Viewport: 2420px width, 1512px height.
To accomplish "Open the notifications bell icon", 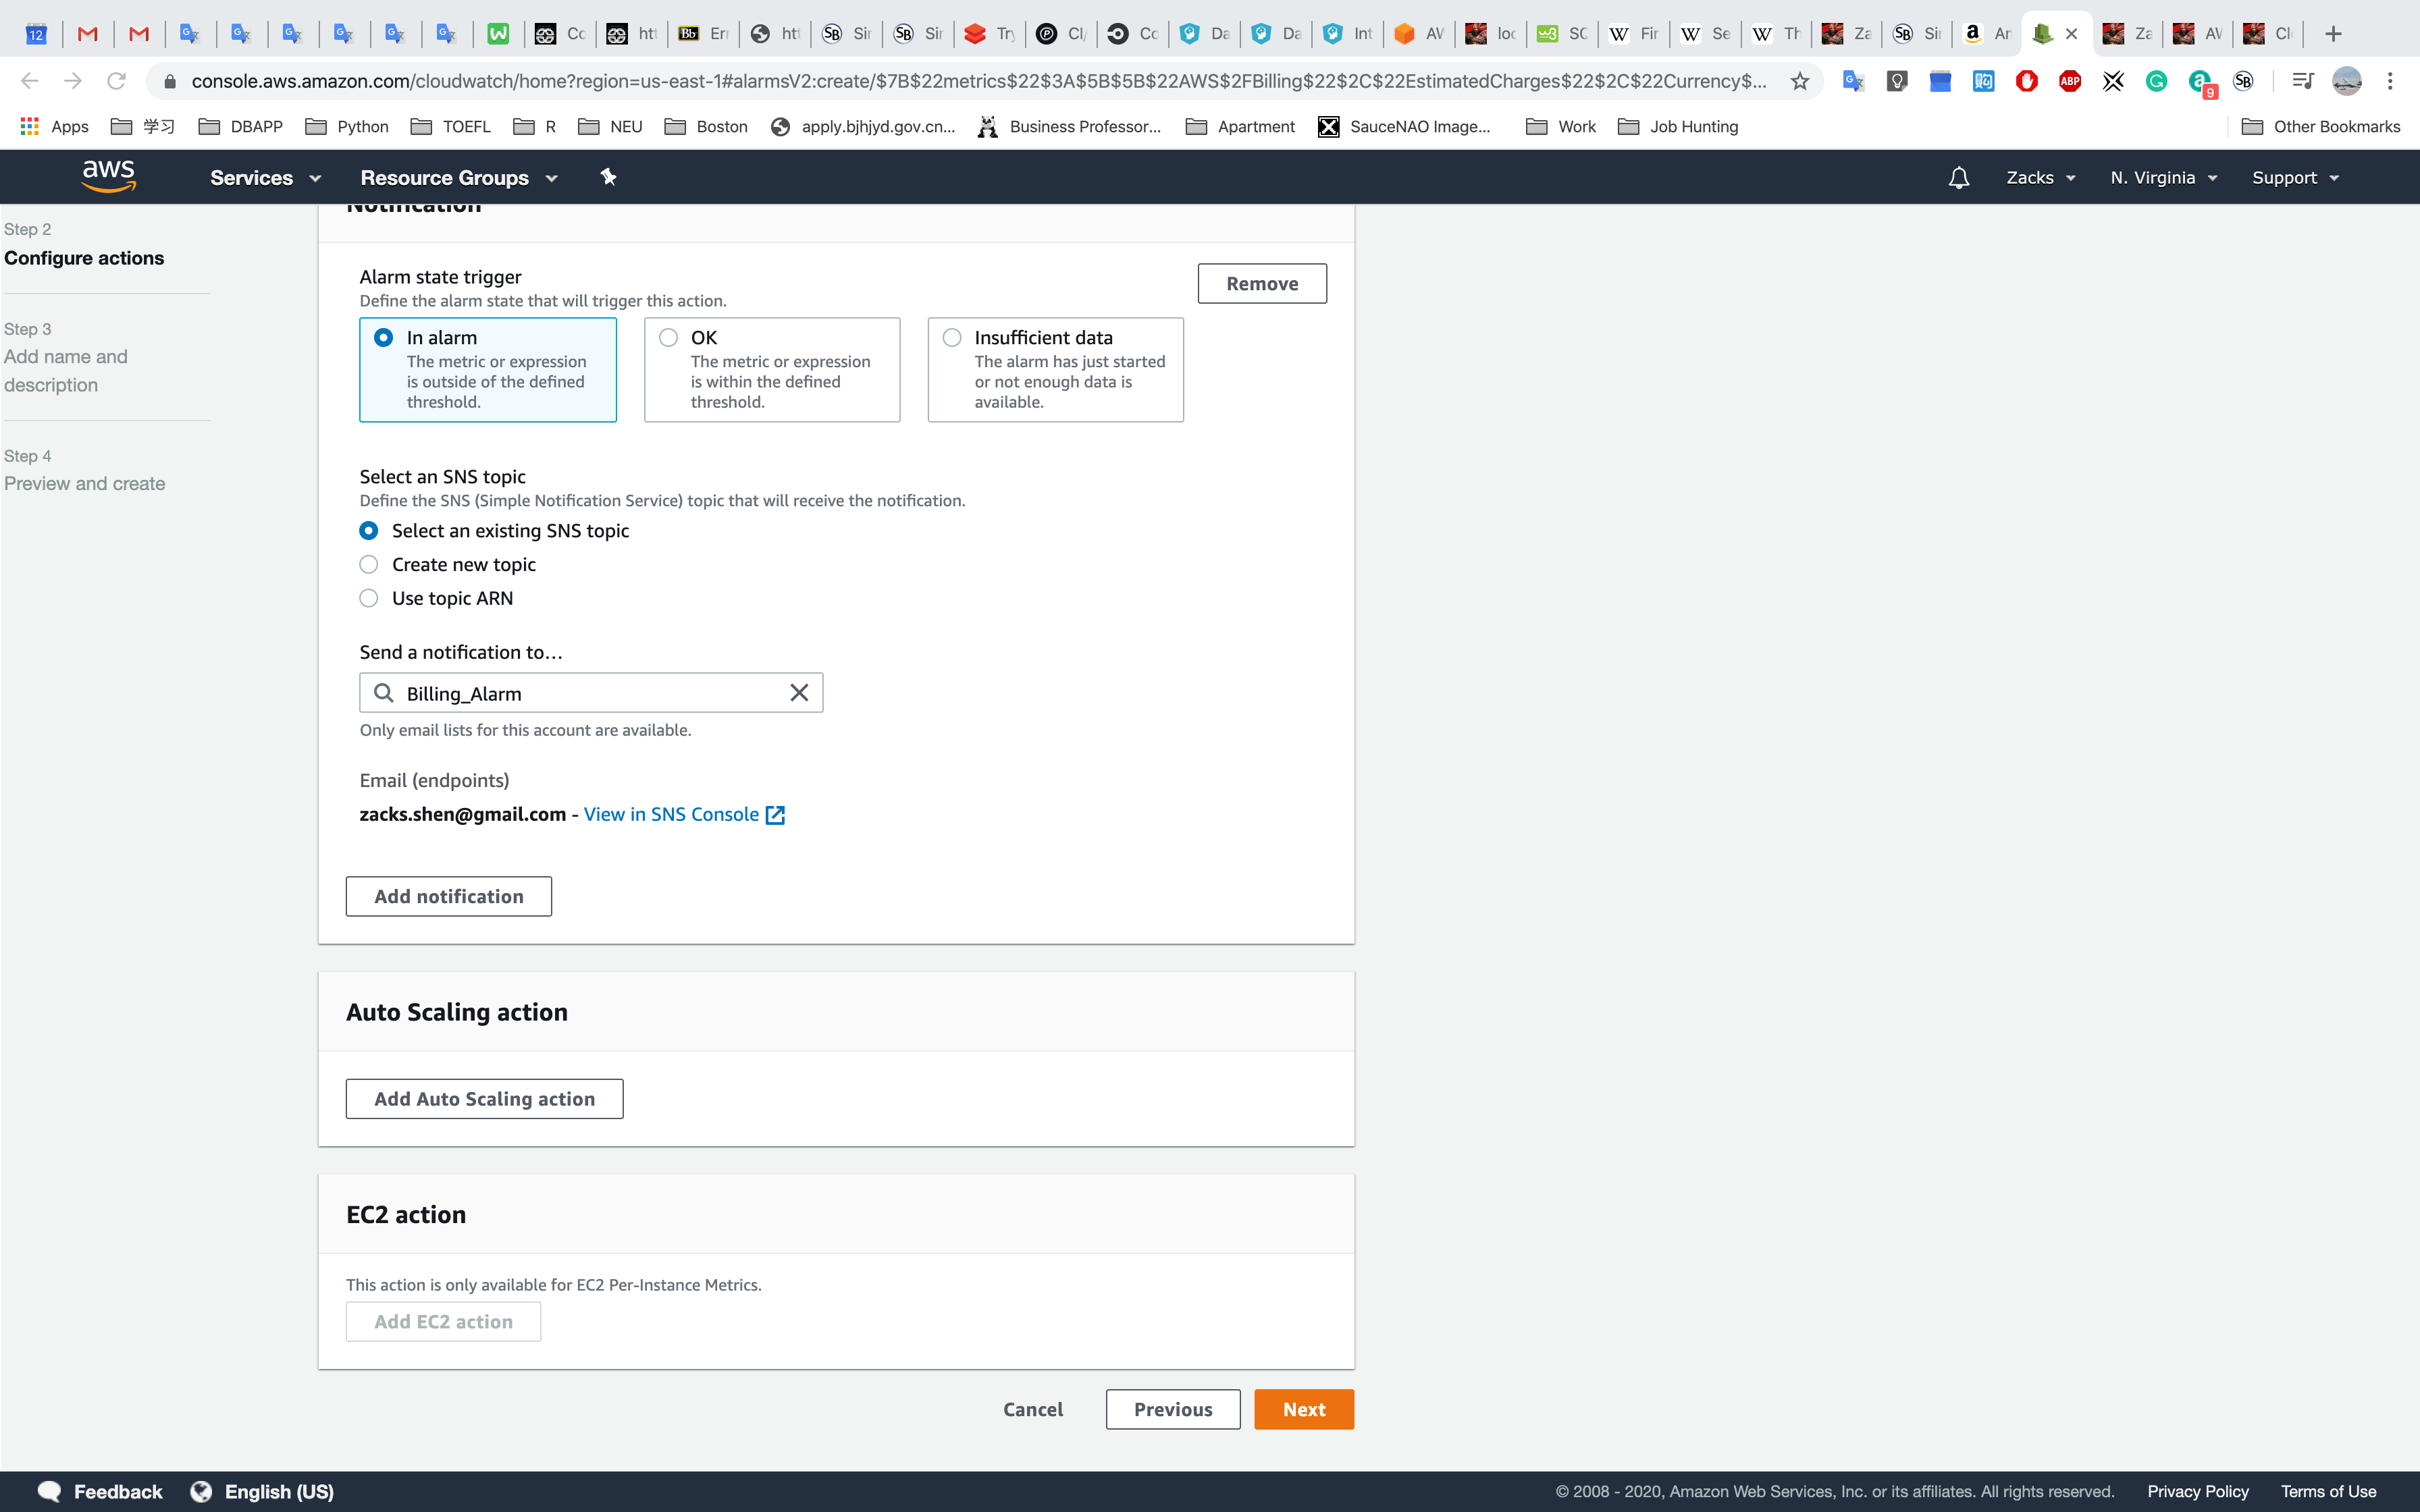I will (1958, 178).
